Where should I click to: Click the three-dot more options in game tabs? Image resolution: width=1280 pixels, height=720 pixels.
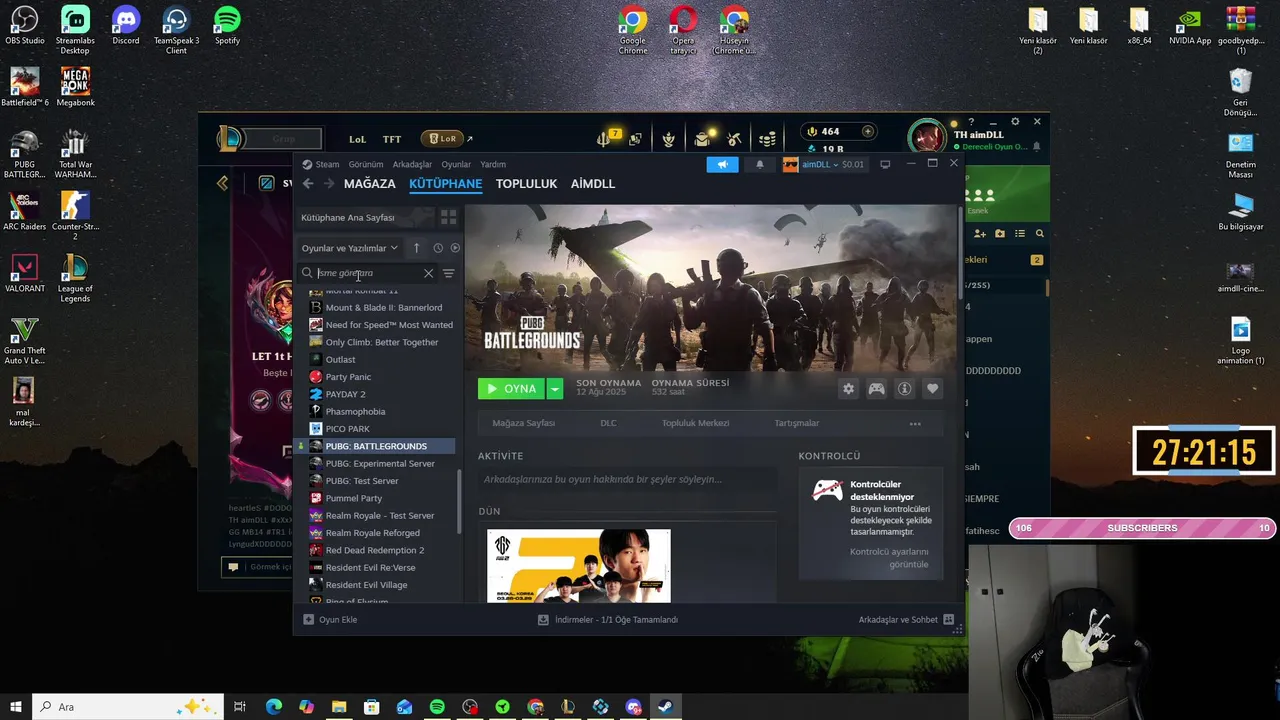click(915, 424)
